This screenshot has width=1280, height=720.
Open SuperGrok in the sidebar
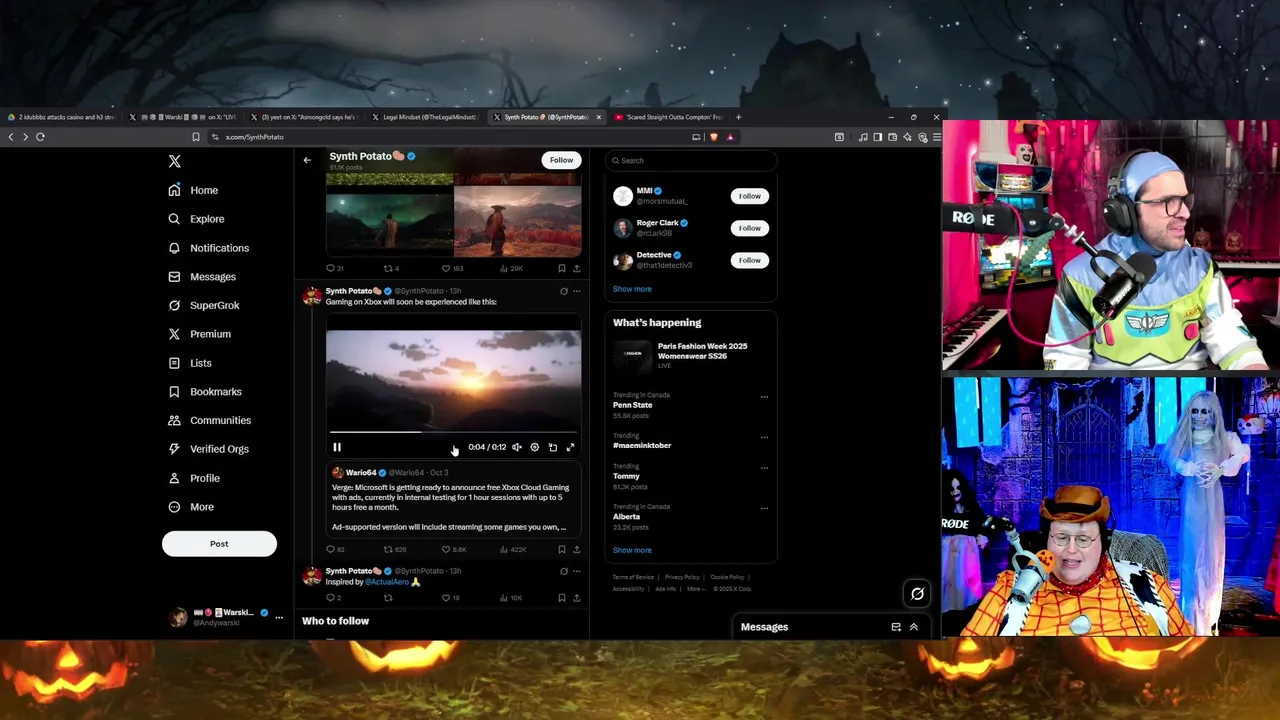205,305
